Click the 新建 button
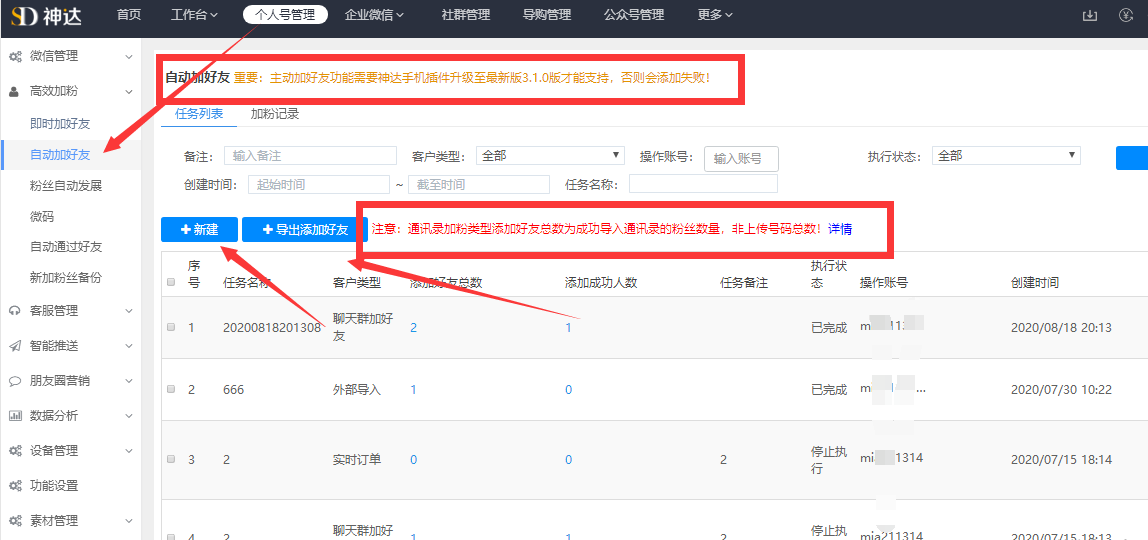Image resolution: width=1148 pixels, height=540 pixels. click(199, 229)
